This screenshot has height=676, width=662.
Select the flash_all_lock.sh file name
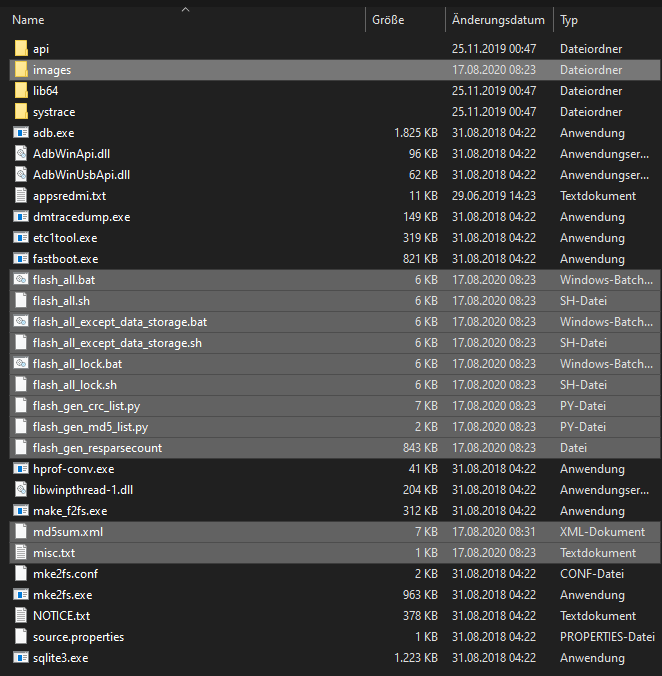pyautogui.click(x=75, y=385)
